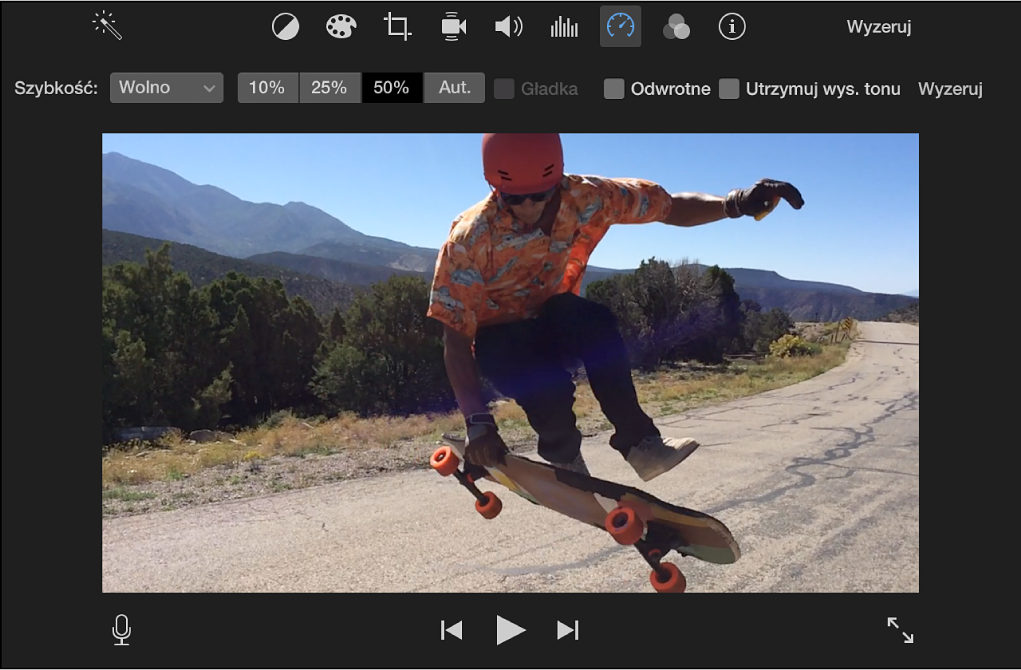Open the volume speaker controls
Viewport: 1021px width, 670px height.
point(509,27)
